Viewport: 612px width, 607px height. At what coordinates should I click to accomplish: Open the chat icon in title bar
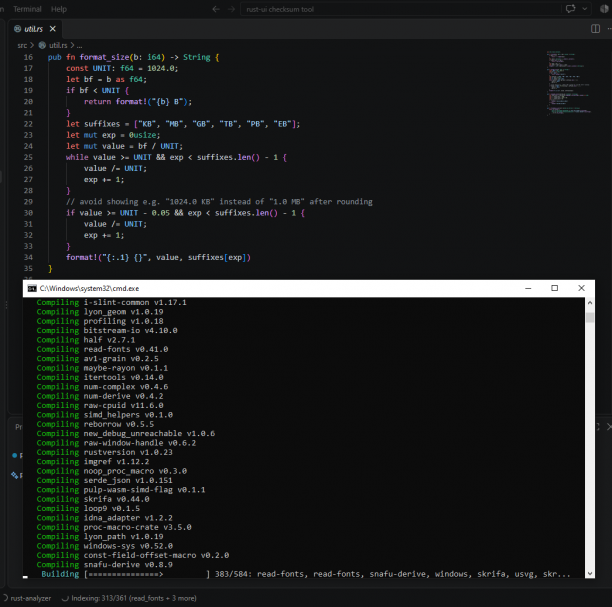tap(570, 9)
